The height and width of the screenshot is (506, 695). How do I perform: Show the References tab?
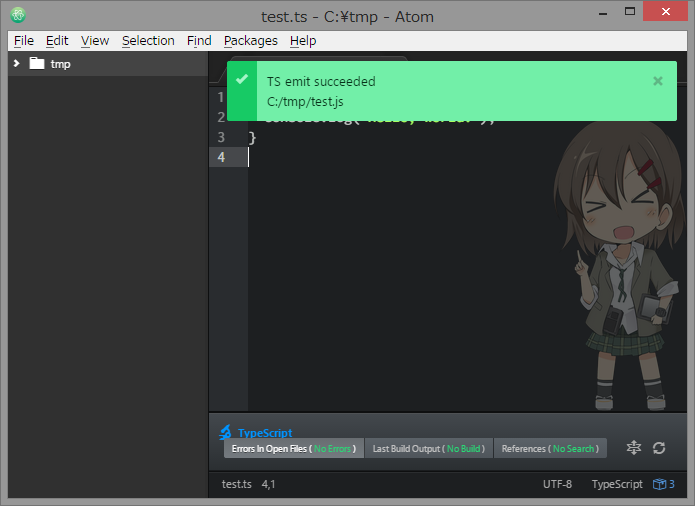(x=550, y=449)
